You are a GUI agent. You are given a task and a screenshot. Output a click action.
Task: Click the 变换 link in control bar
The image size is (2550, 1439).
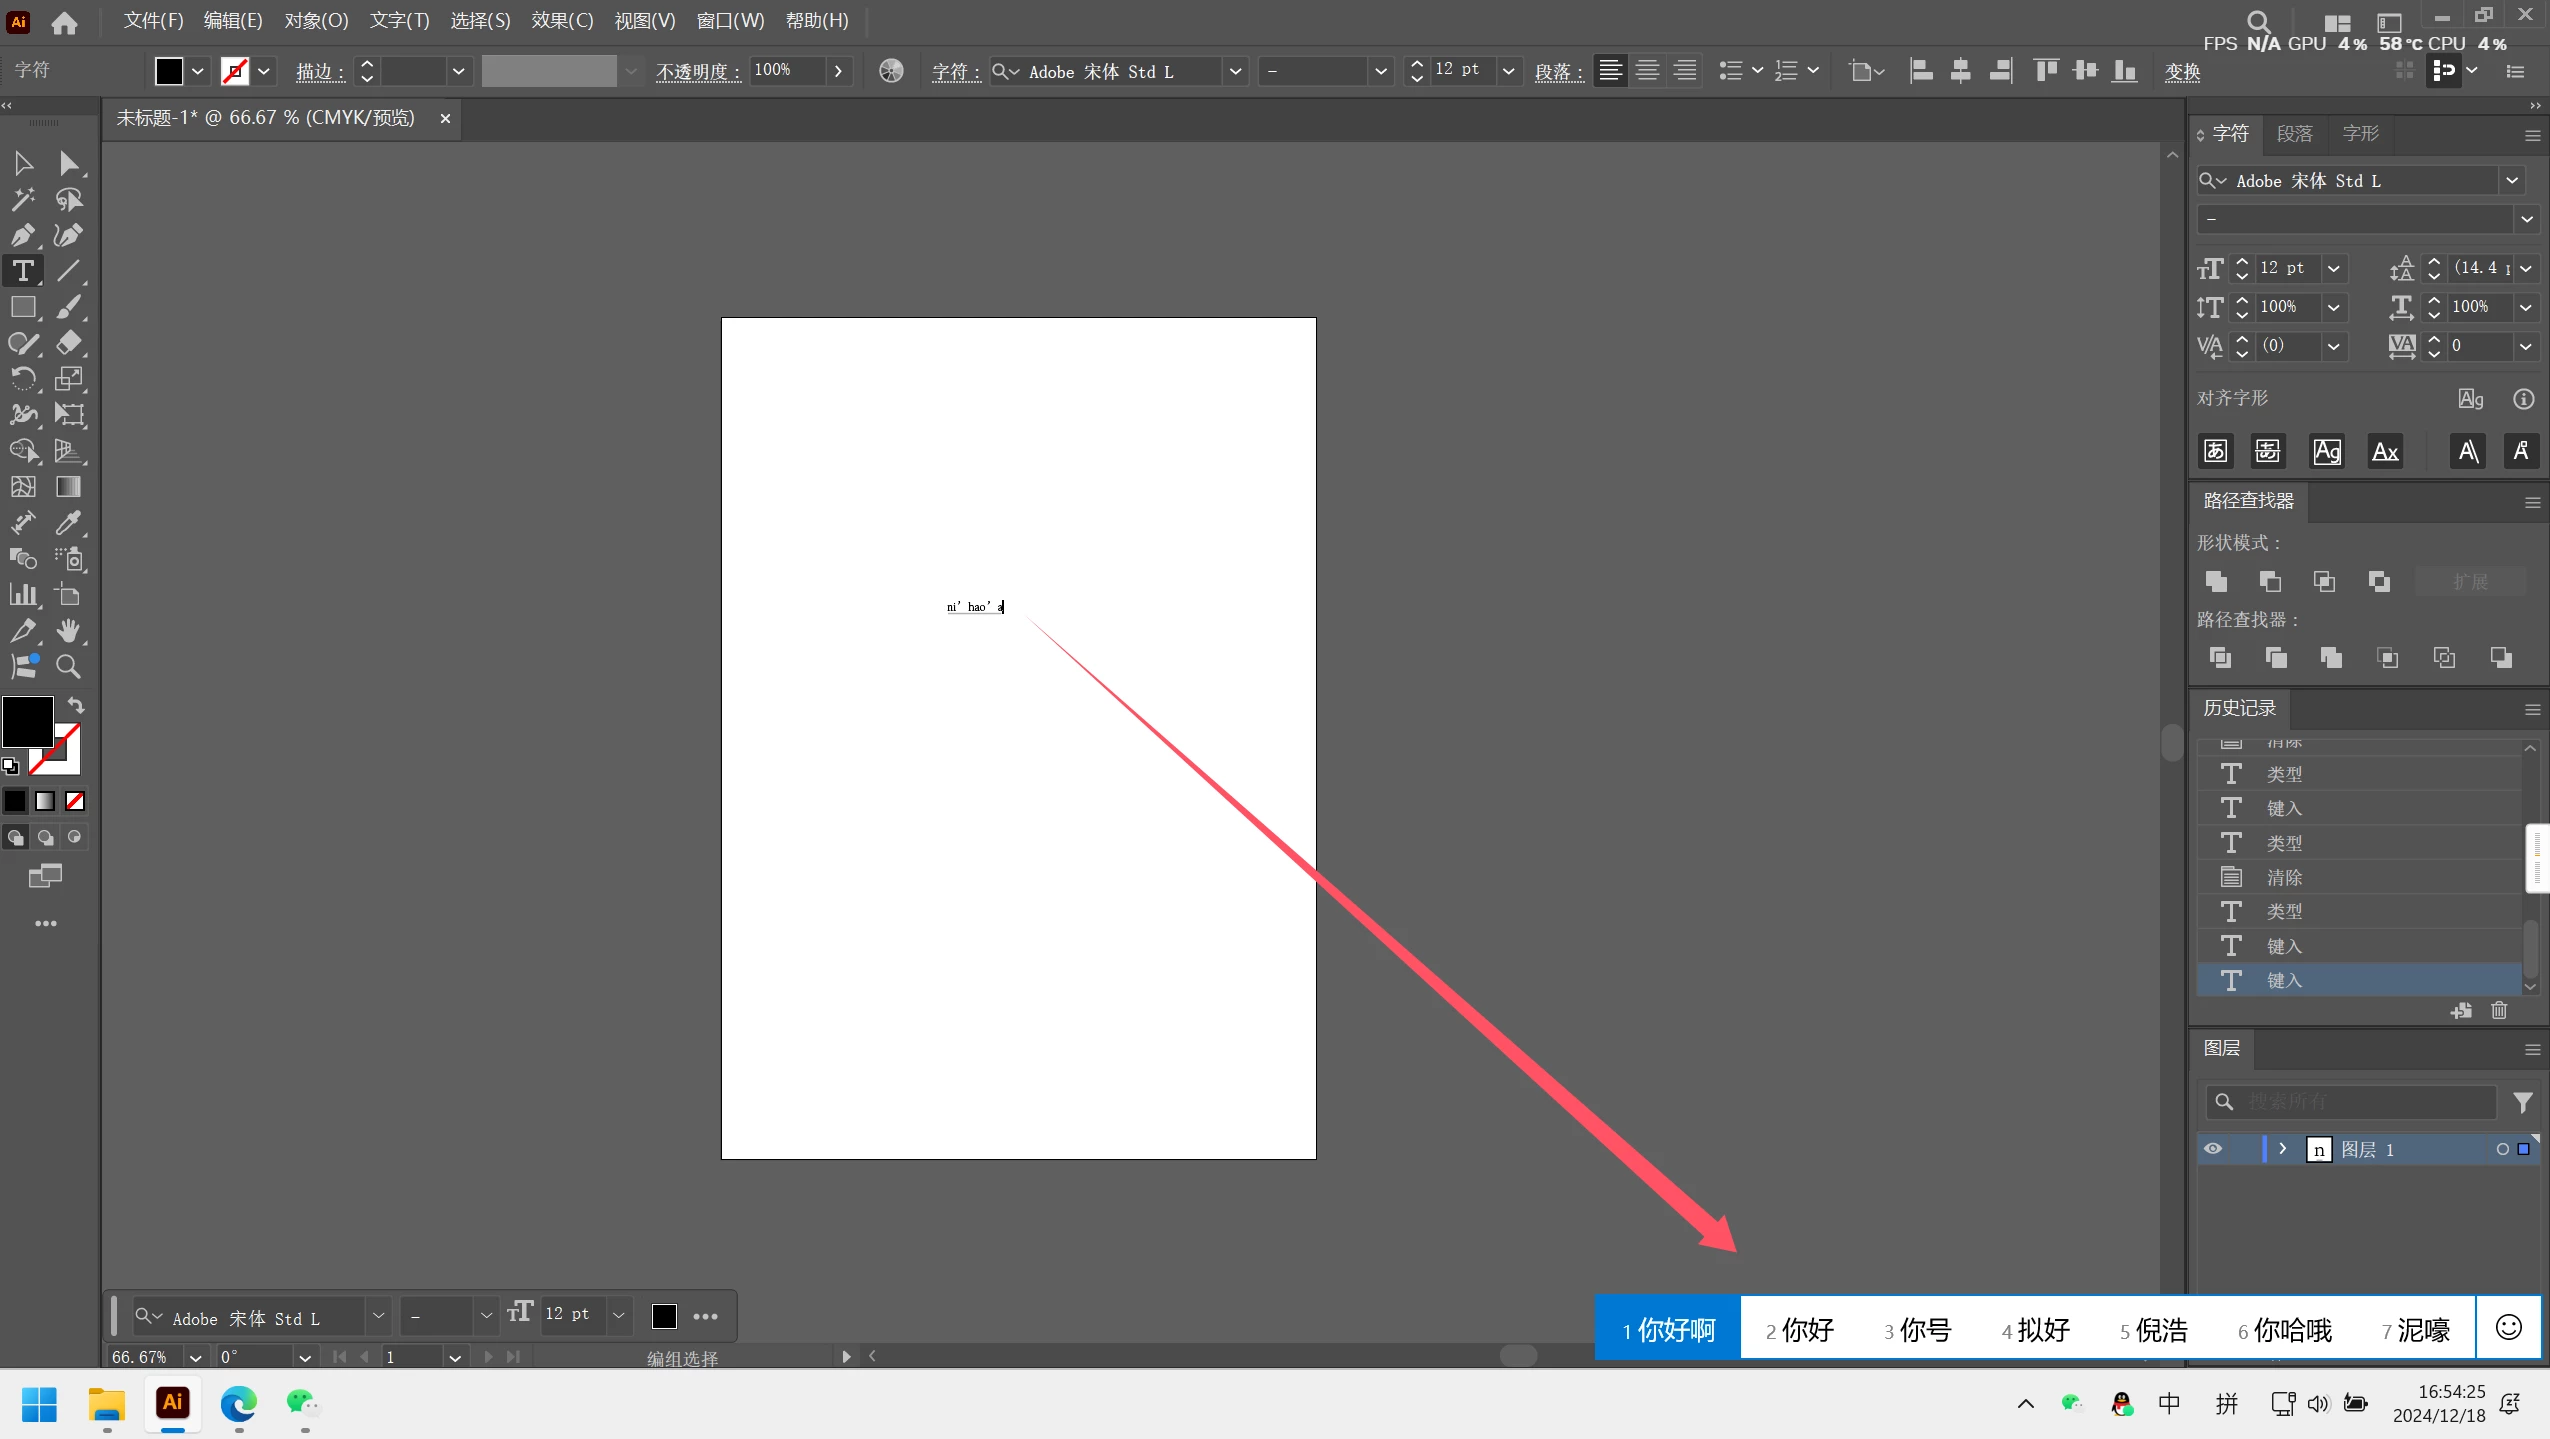(x=2182, y=71)
